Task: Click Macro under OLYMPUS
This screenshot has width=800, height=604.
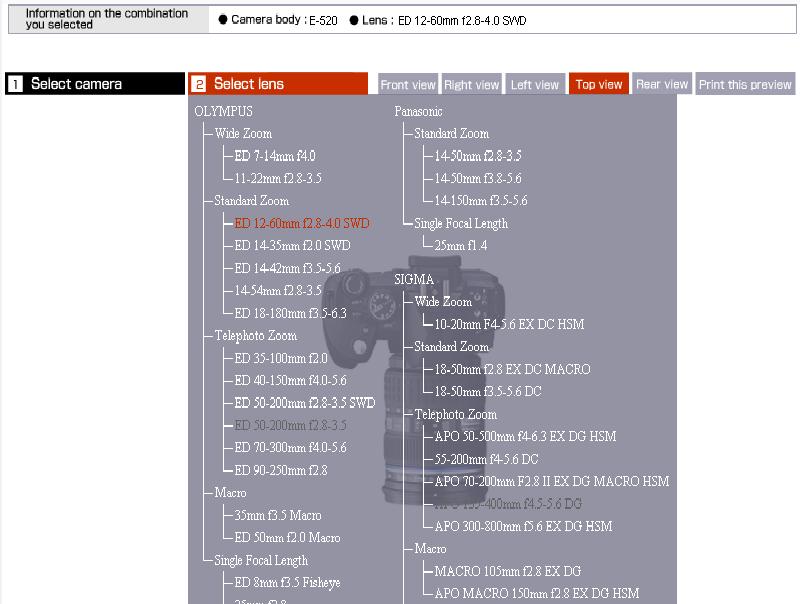Action: pos(230,492)
